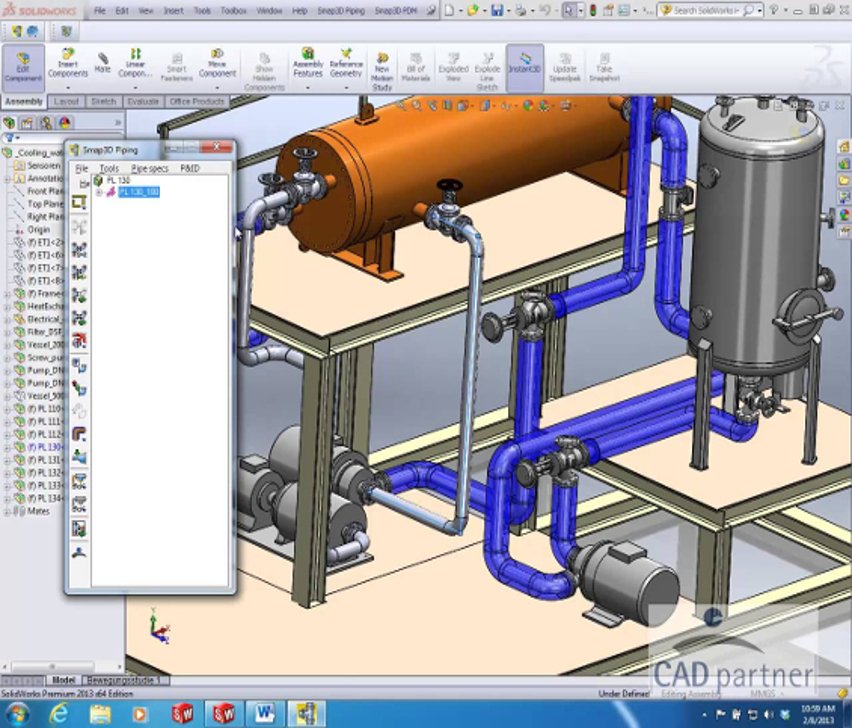Open Appearances tab in right task pane
Image resolution: width=852 pixels, height=728 pixels.
[x=844, y=214]
